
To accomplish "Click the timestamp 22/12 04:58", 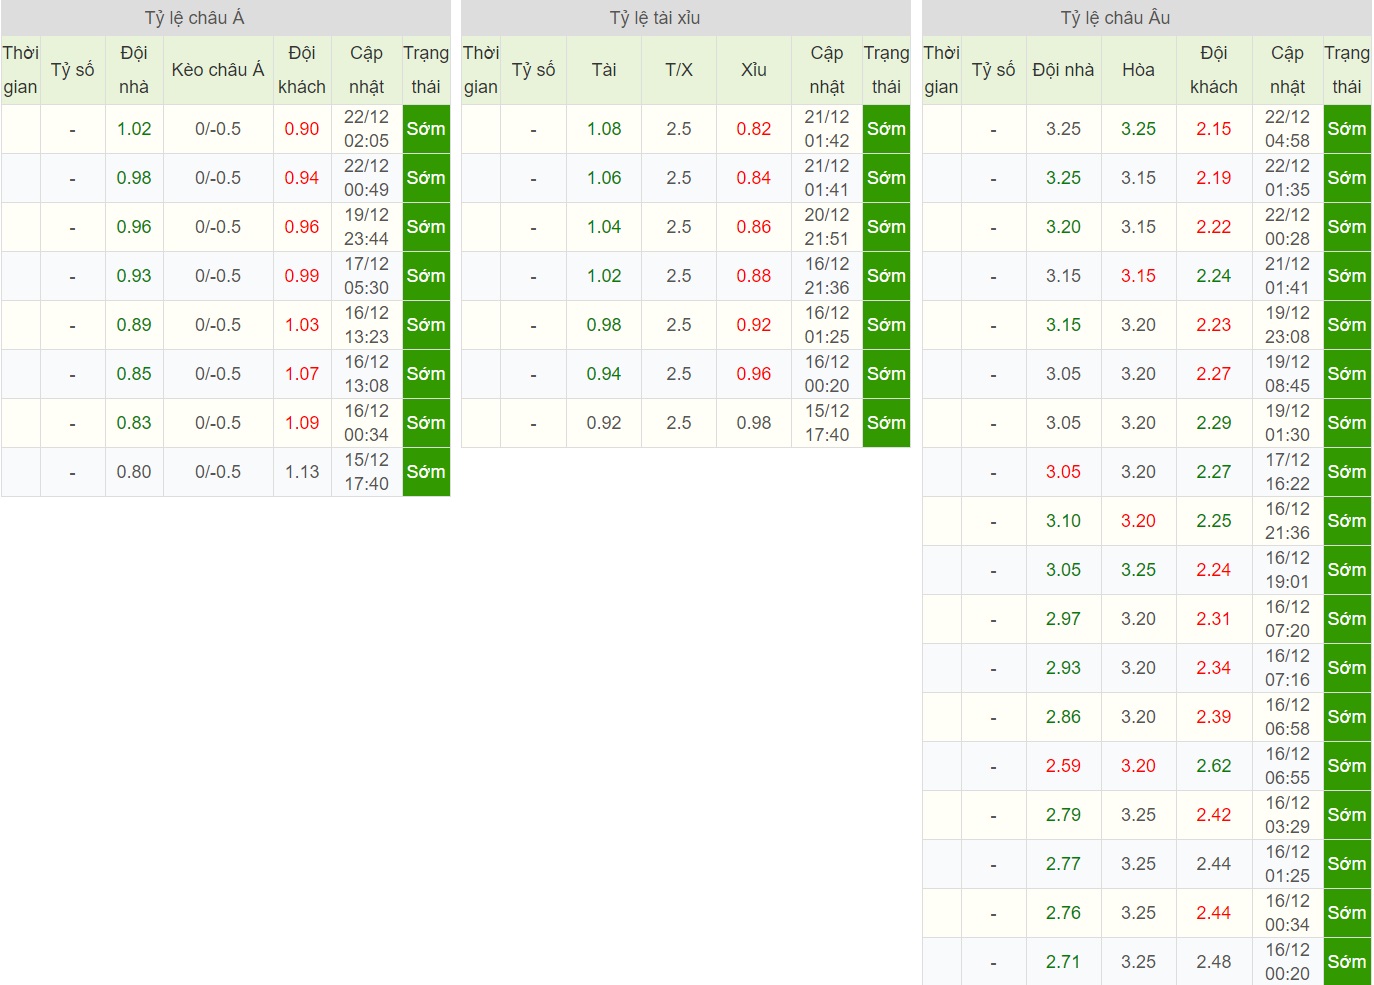I will tap(1287, 129).
